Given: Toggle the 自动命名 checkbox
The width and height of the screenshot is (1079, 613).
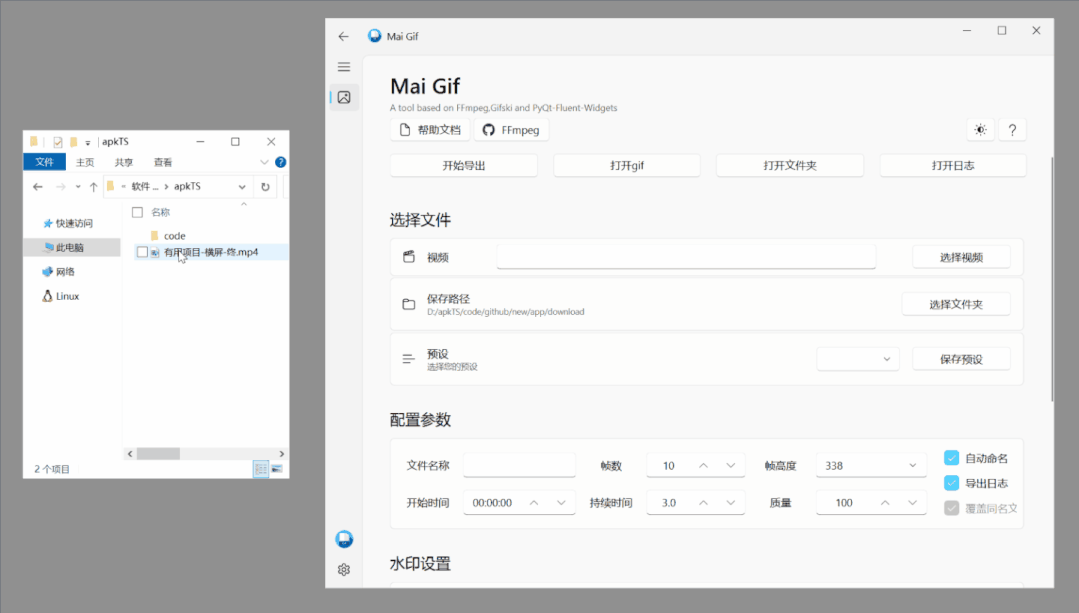Looking at the screenshot, I should pos(952,458).
